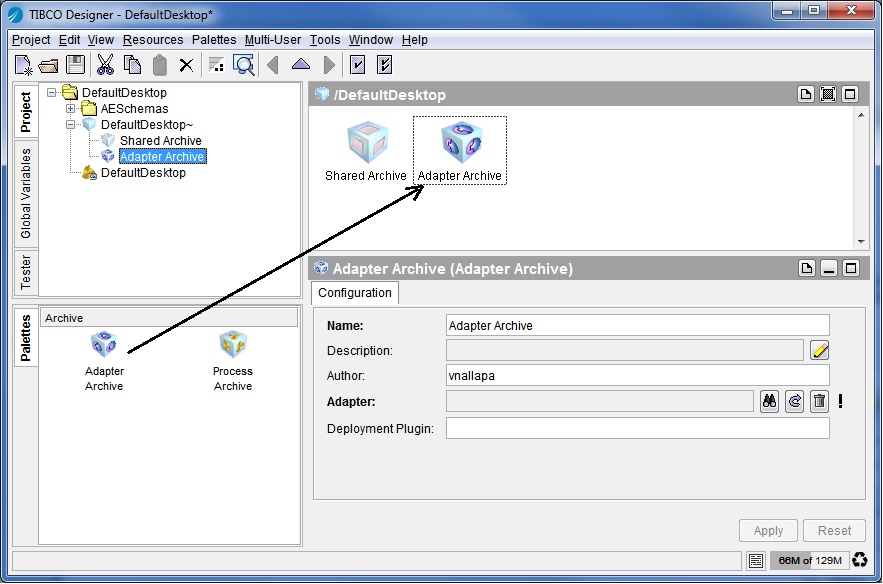This screenshot has width=883, height=584.
Task: Click the Apply button
Action: (768, 530)
